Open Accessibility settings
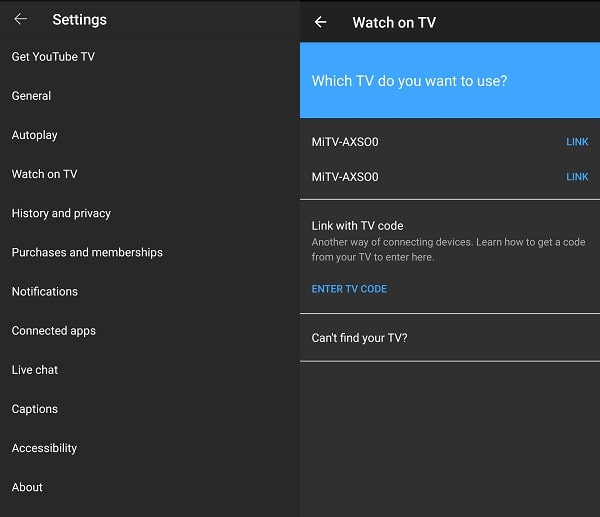The image size is (600, 517). point(150,448)
